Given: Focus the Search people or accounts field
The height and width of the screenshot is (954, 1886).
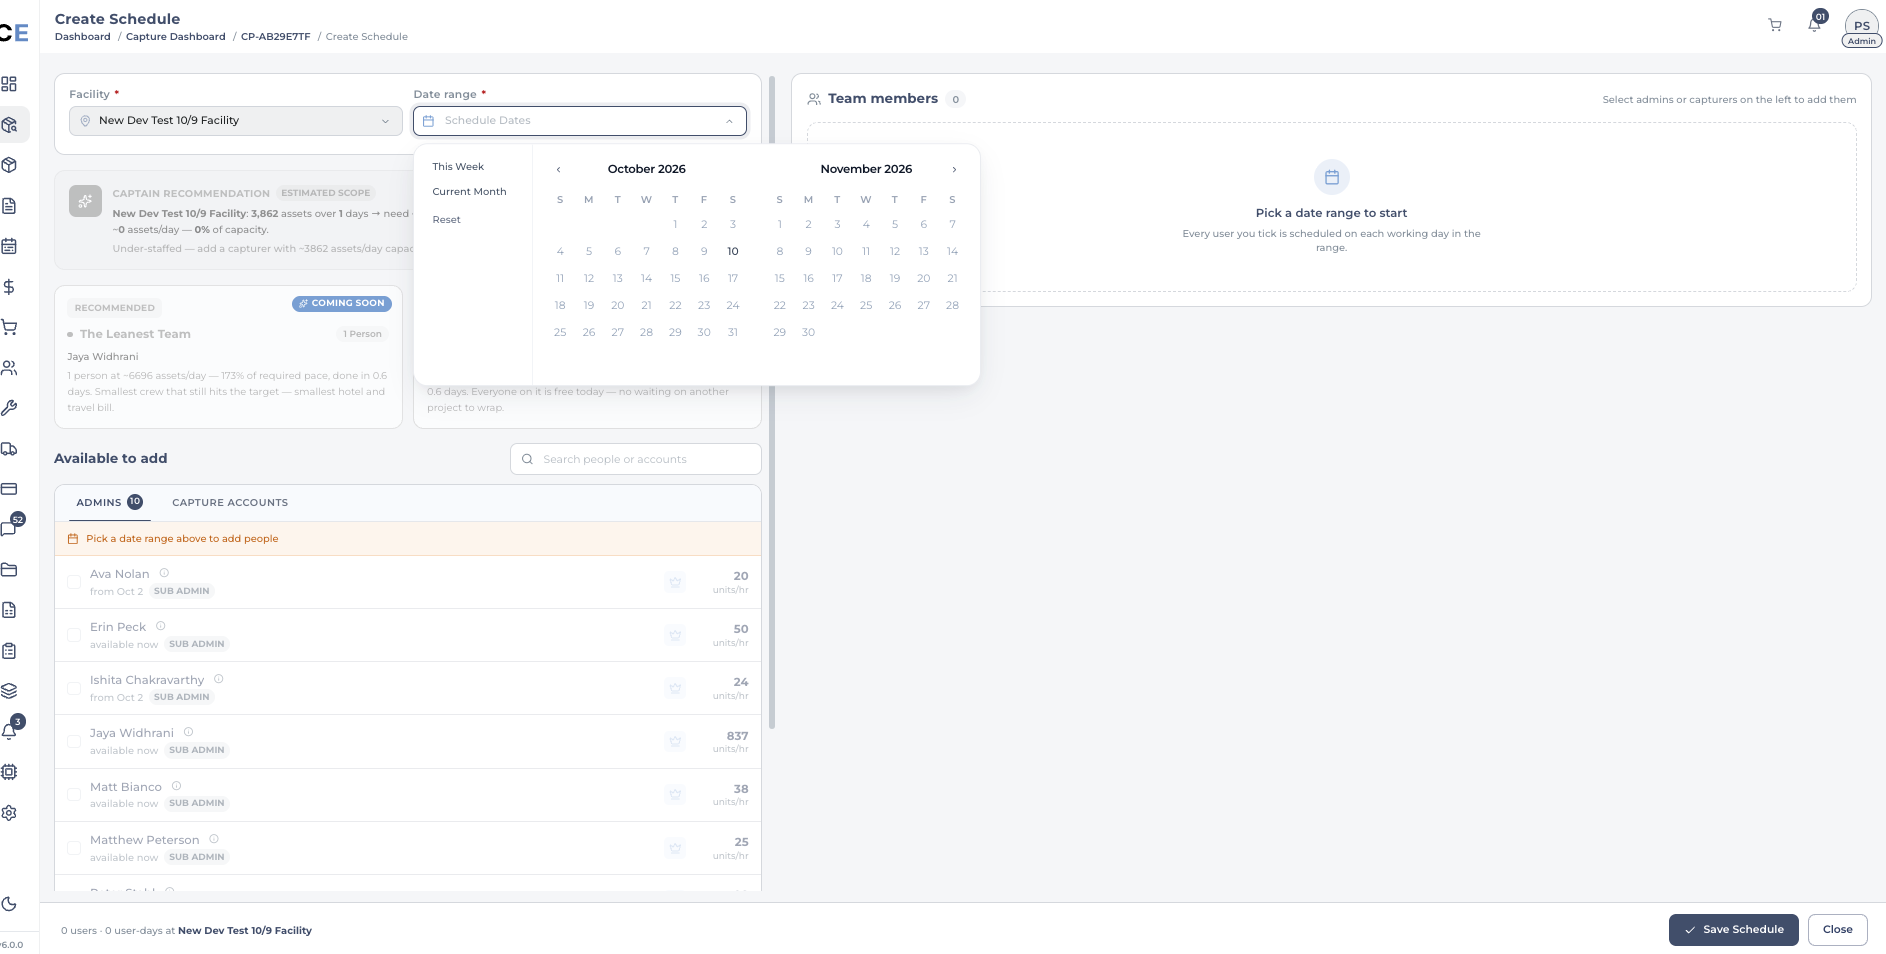Looking at the screenshot, I should tap(636, 460).
